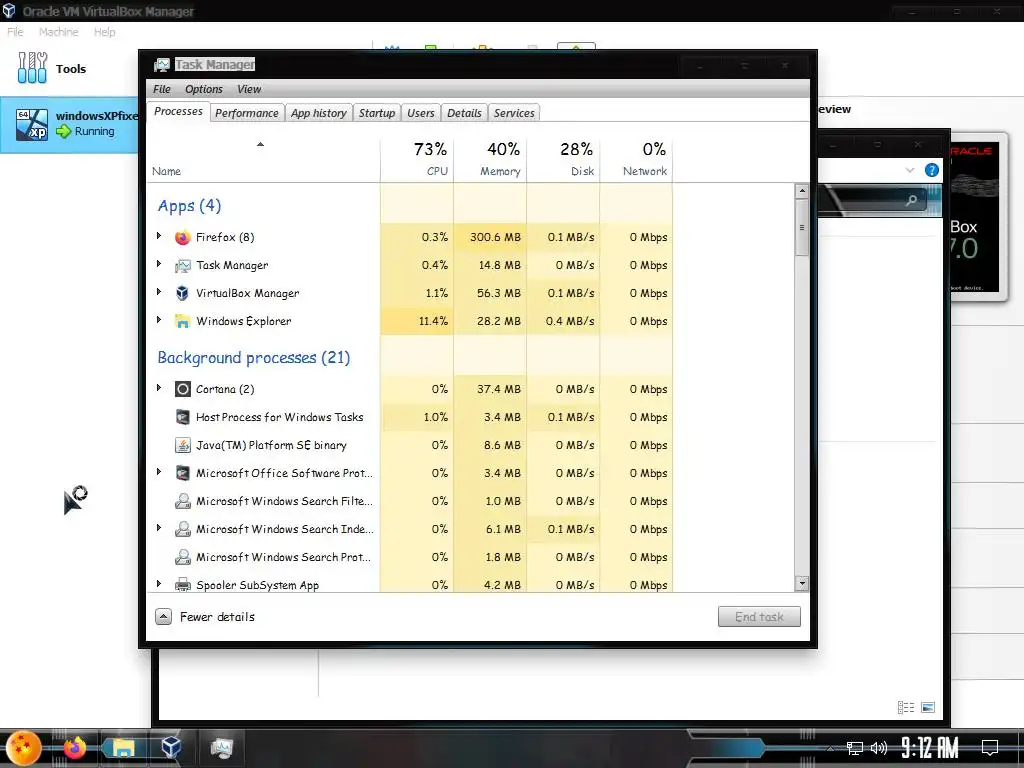1024x768 pixels.
Task: Sort processes by CPU column header
Action: (x=417, y=159)
